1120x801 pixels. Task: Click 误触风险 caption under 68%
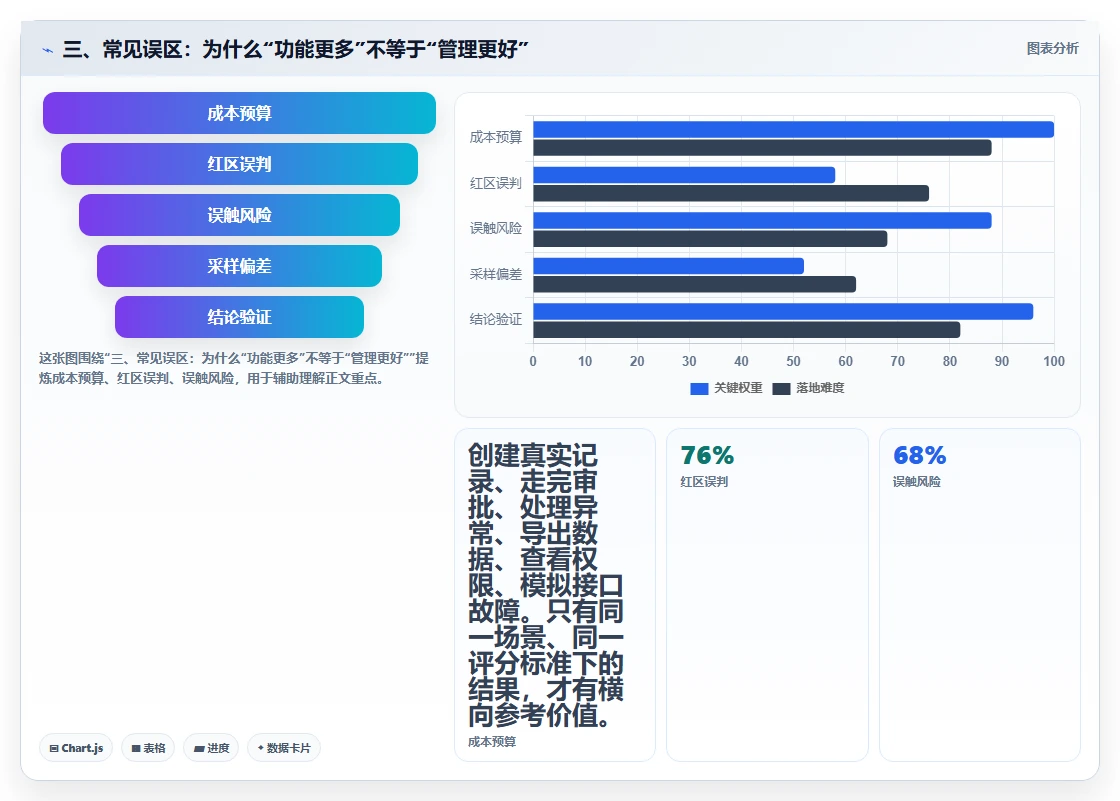(916, 482)
